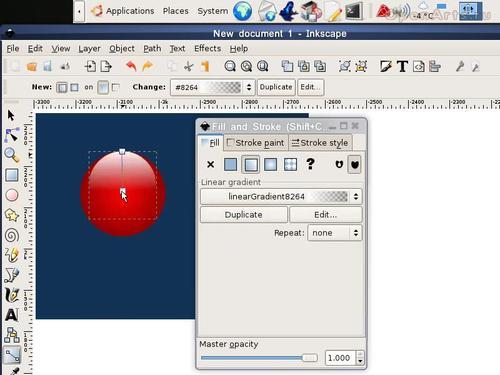Choose the Spiral tool
The width and height of the screenshot is (500, 375).
click(x=12, y=236)
